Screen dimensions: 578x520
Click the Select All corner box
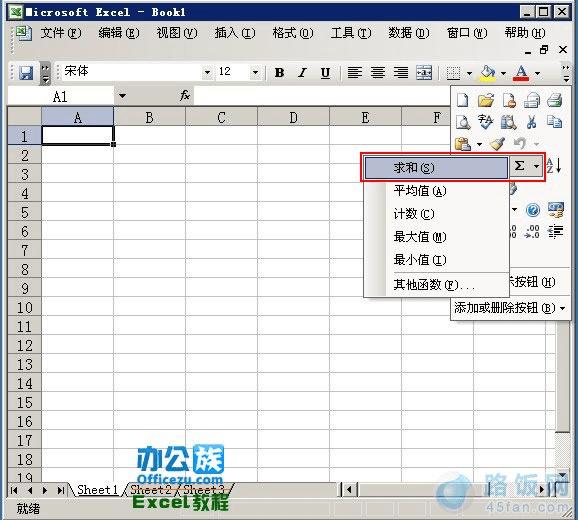tap(24, 117)
